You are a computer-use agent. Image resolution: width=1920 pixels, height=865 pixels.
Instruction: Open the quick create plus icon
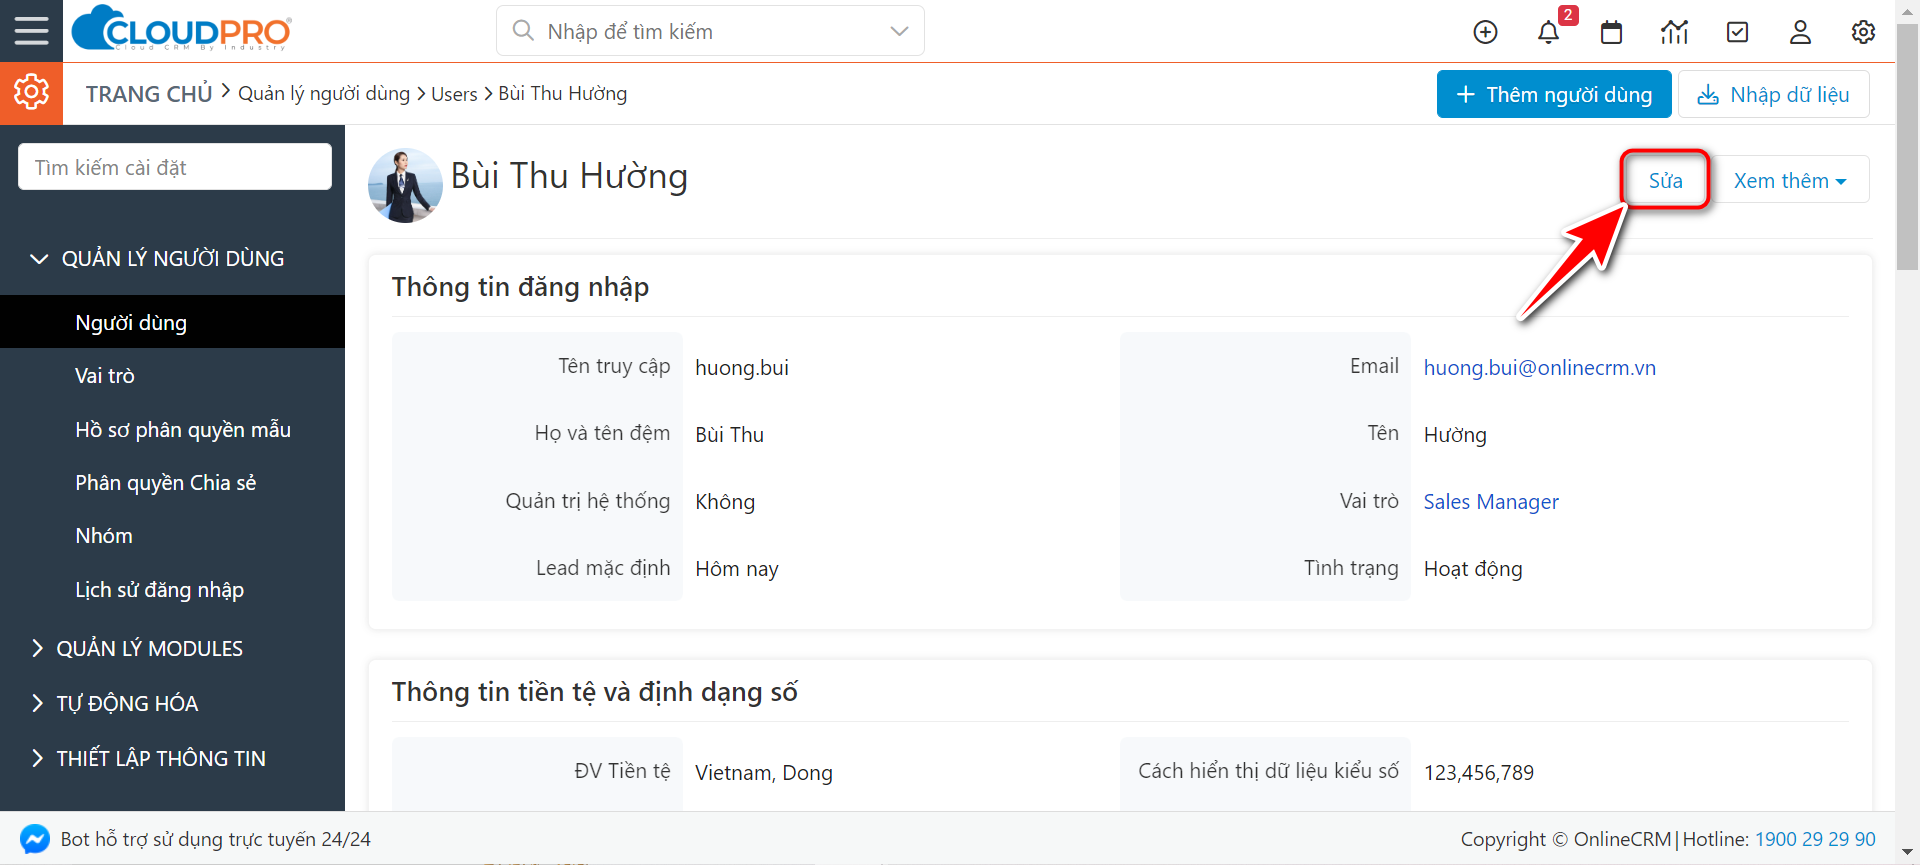1485,32
